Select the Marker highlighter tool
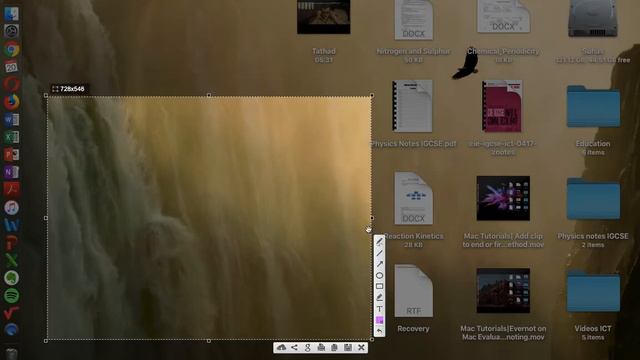640x360 pixels. tap(379, 298)
